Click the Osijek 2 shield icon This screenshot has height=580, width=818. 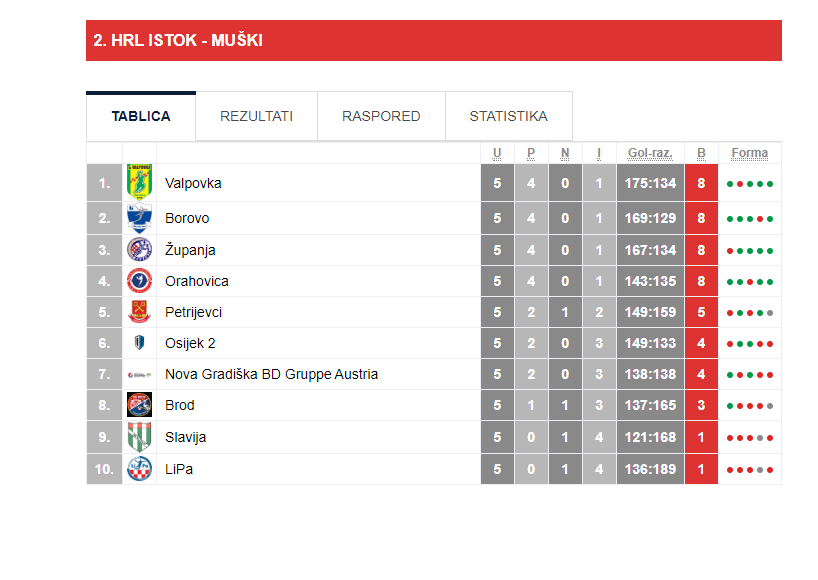139,343
